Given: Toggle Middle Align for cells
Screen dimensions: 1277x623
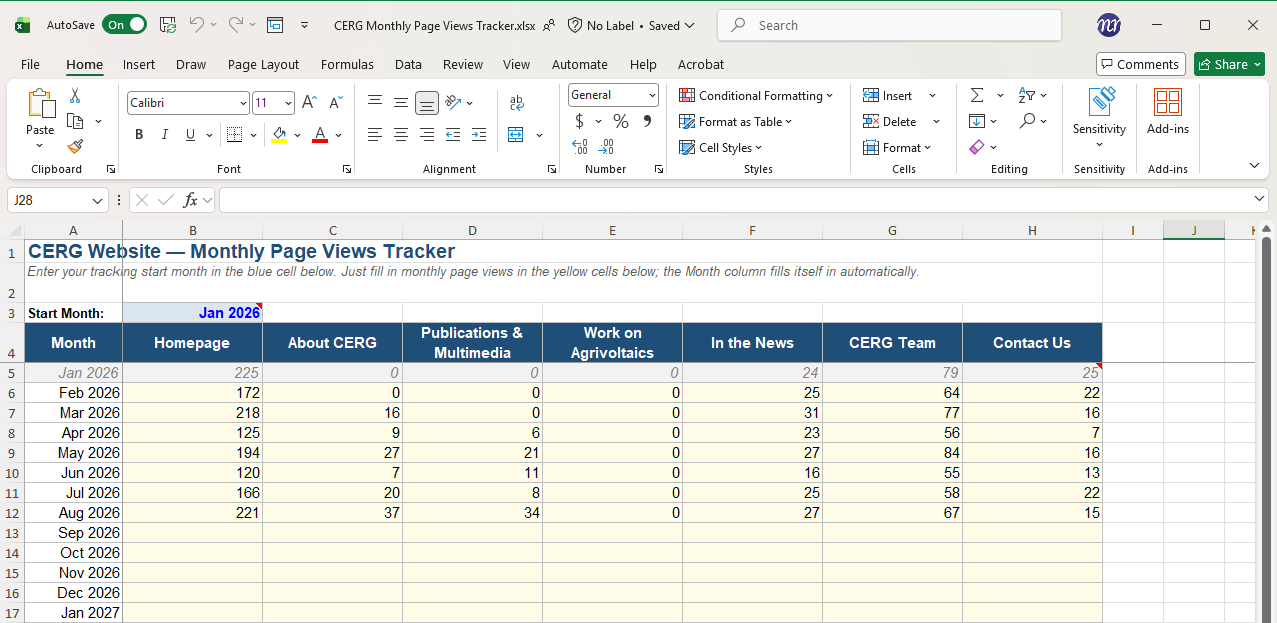Looking at the screenshot, I should pyautogui.click(x=401, y=102).
